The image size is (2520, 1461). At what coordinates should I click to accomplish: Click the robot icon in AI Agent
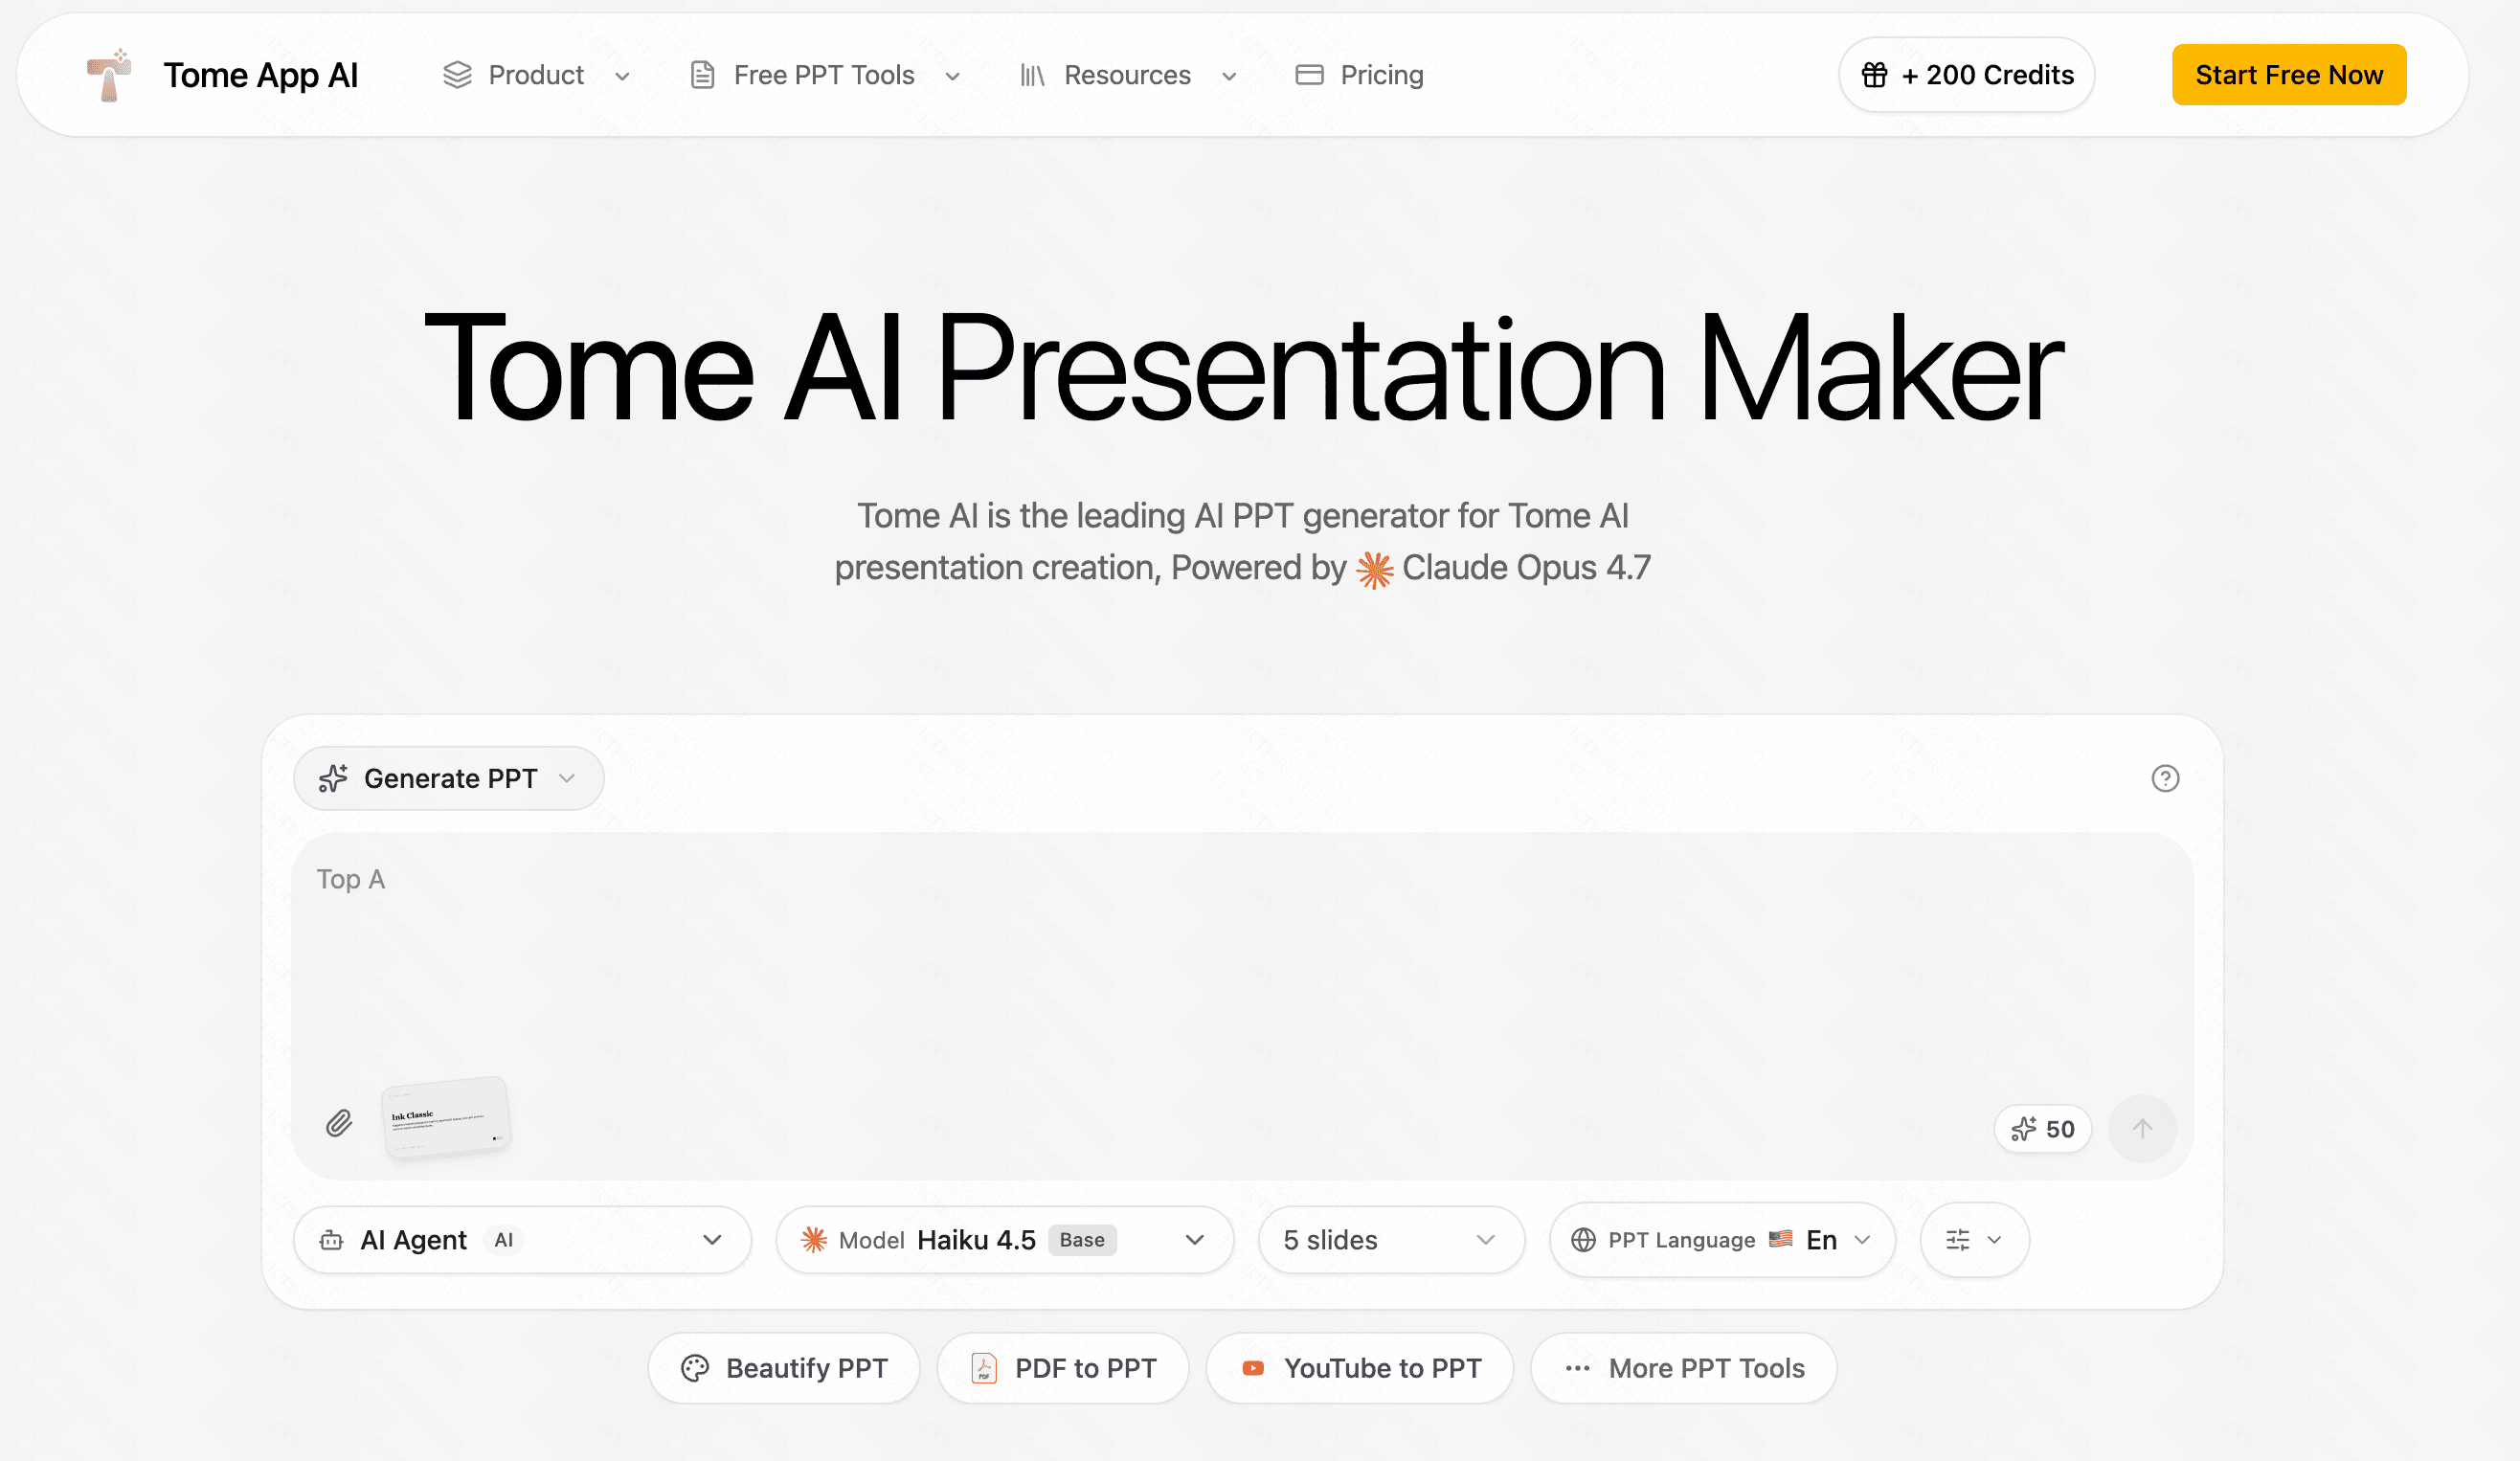[x=331, y=1241]
